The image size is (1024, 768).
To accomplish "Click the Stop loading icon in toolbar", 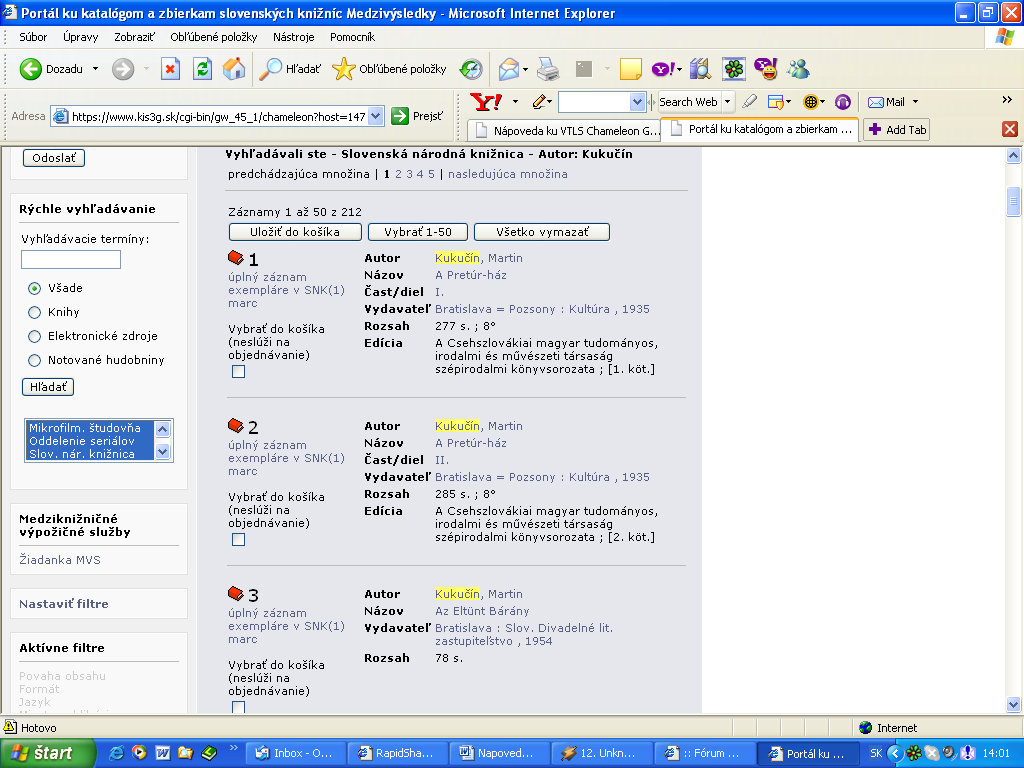I will 170,69.
